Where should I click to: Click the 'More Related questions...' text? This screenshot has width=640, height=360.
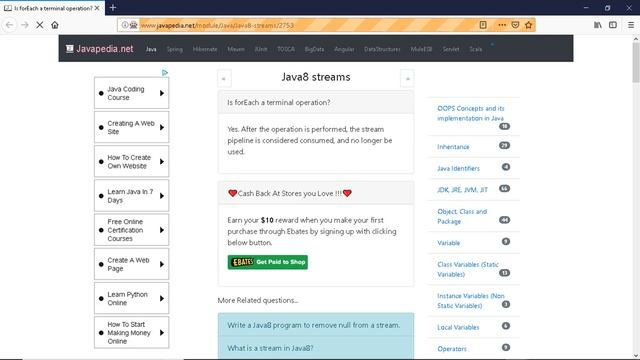258,300
